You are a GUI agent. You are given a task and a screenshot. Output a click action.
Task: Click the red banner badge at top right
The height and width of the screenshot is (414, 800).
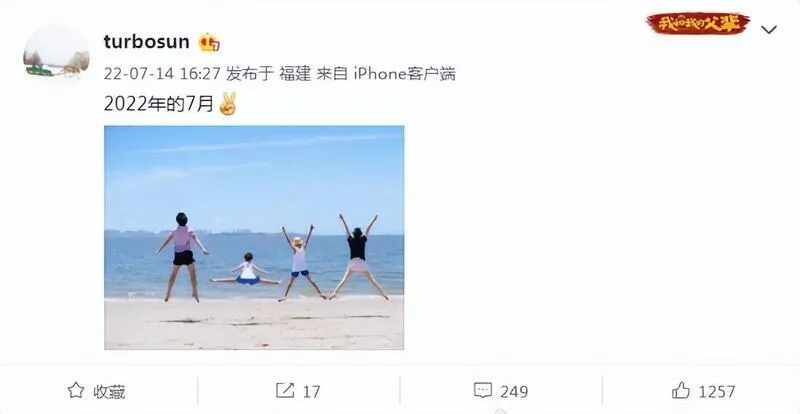pyautogui.click(x=698, y=23)
